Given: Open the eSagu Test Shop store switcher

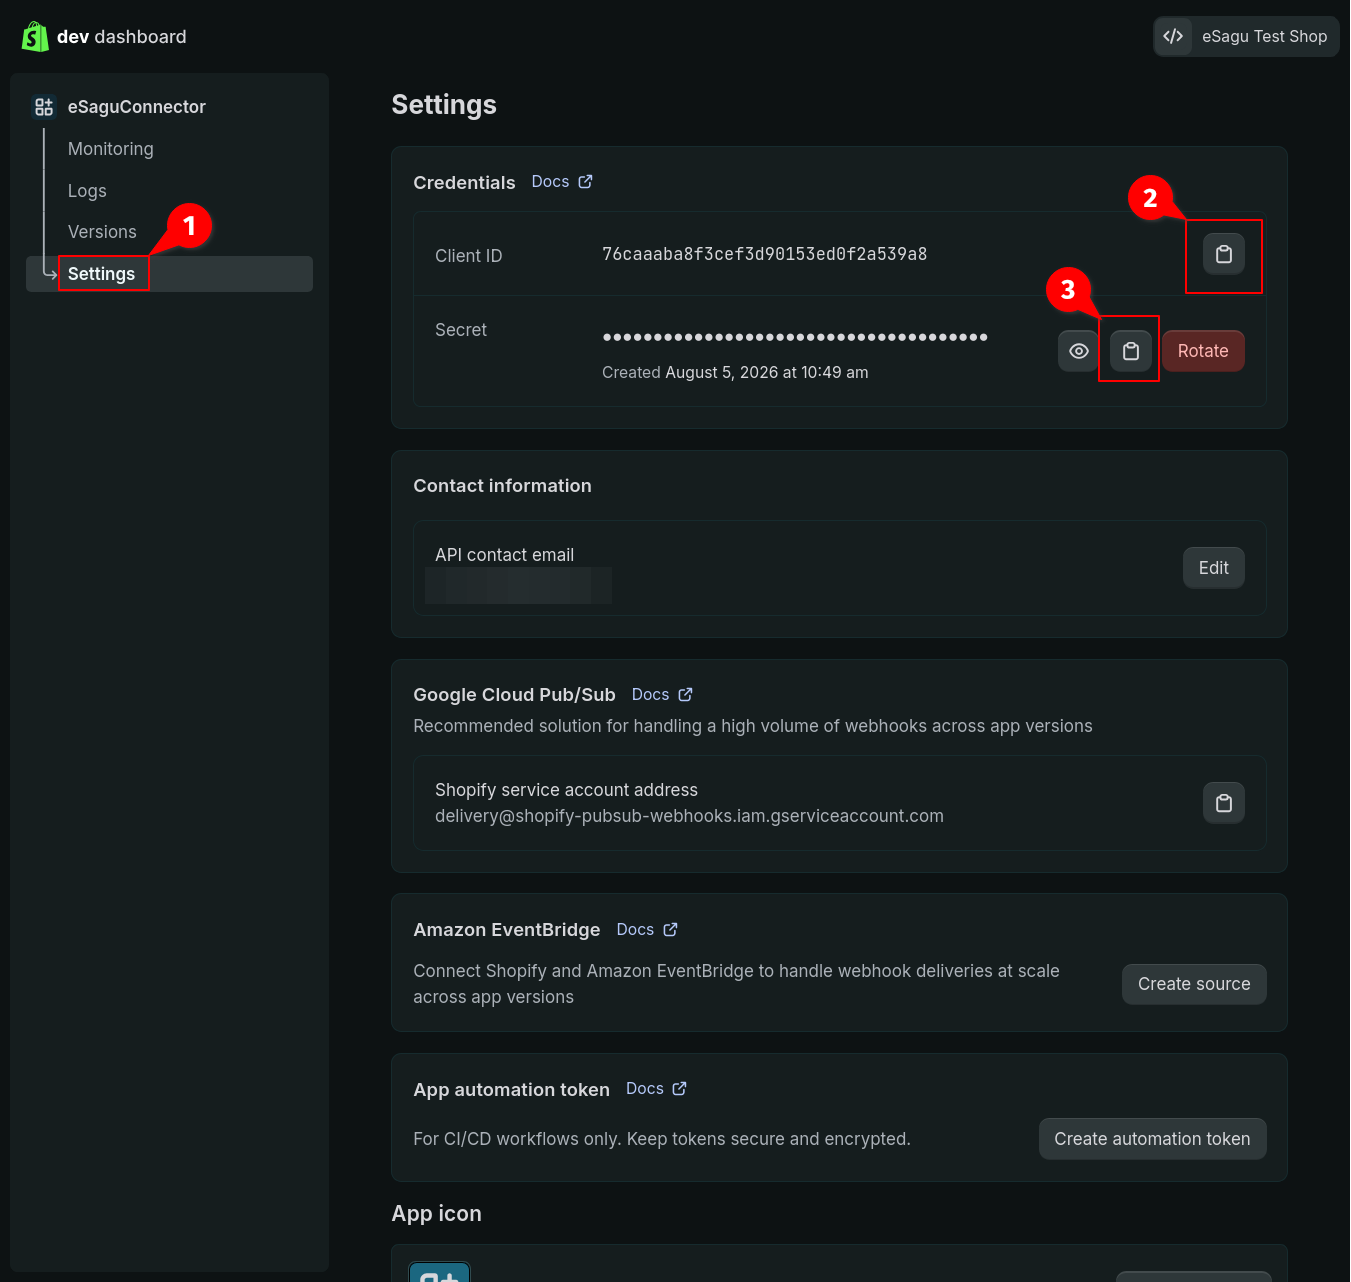Looking at the screenshot, I should click(x=1246, y=37).
